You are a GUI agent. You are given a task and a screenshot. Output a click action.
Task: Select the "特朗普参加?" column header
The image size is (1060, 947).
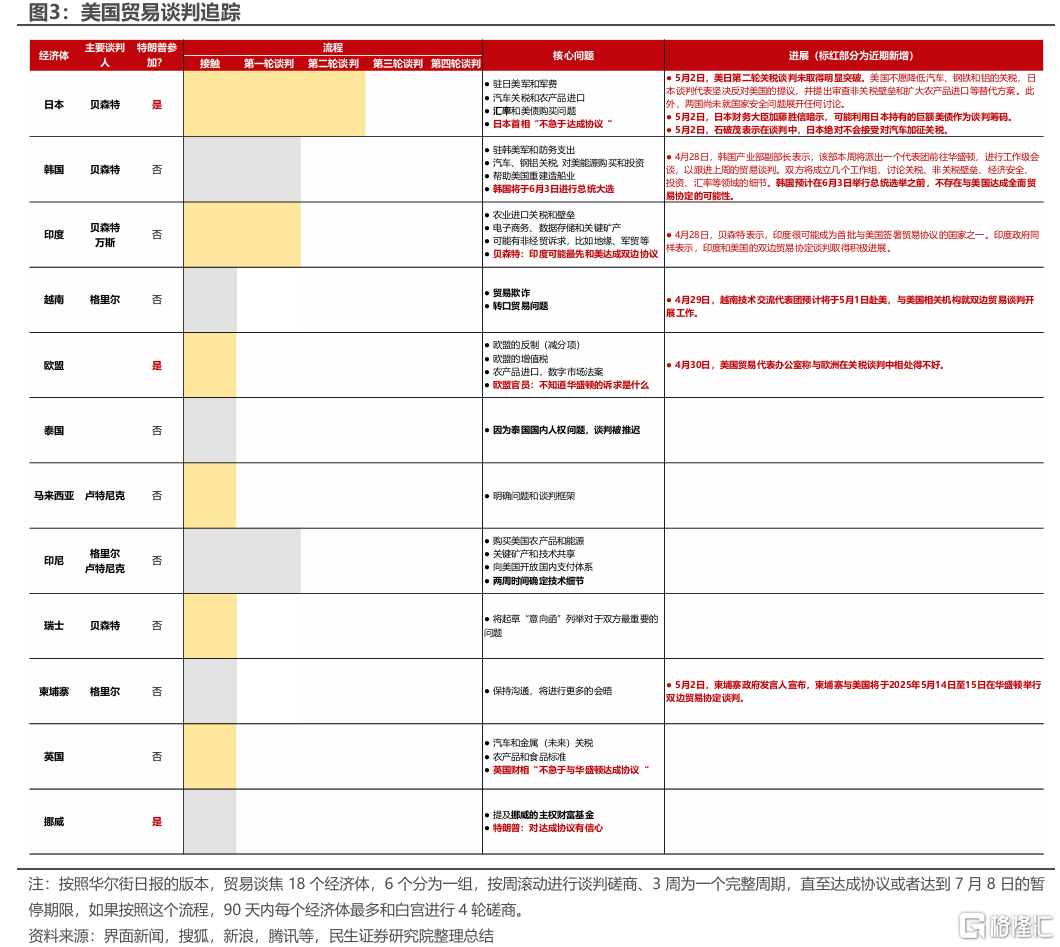coord(157,55)
